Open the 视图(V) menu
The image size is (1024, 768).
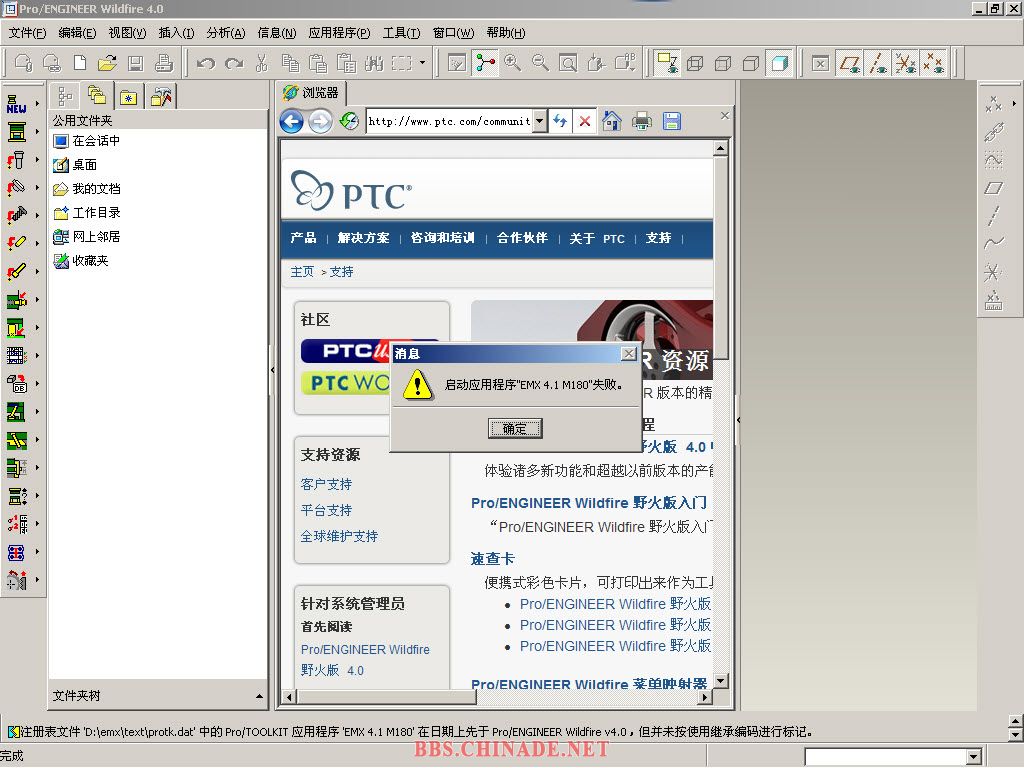(127, 33)
